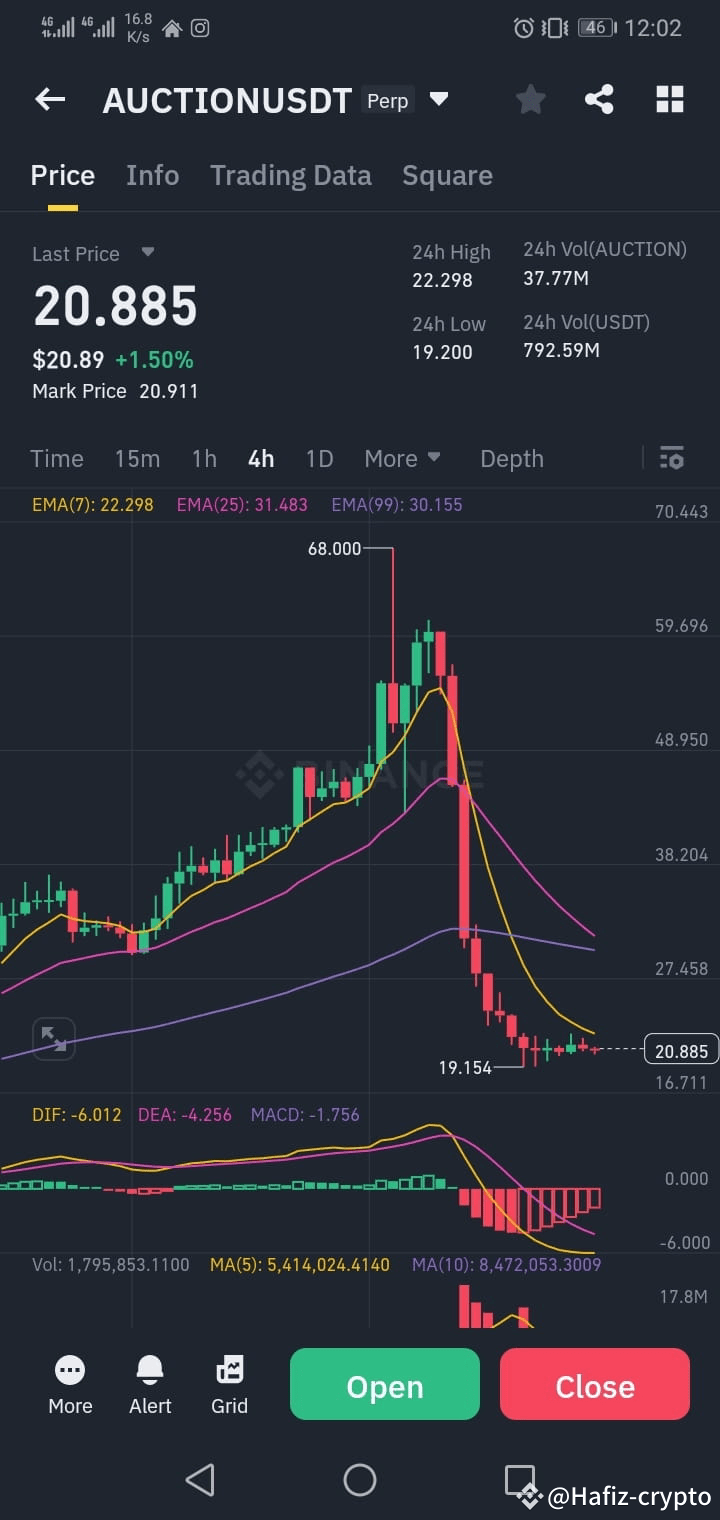Switch to the Trading Data tab
The image size is (720, 1520).
pyautogui.click(x=290, y=175)
